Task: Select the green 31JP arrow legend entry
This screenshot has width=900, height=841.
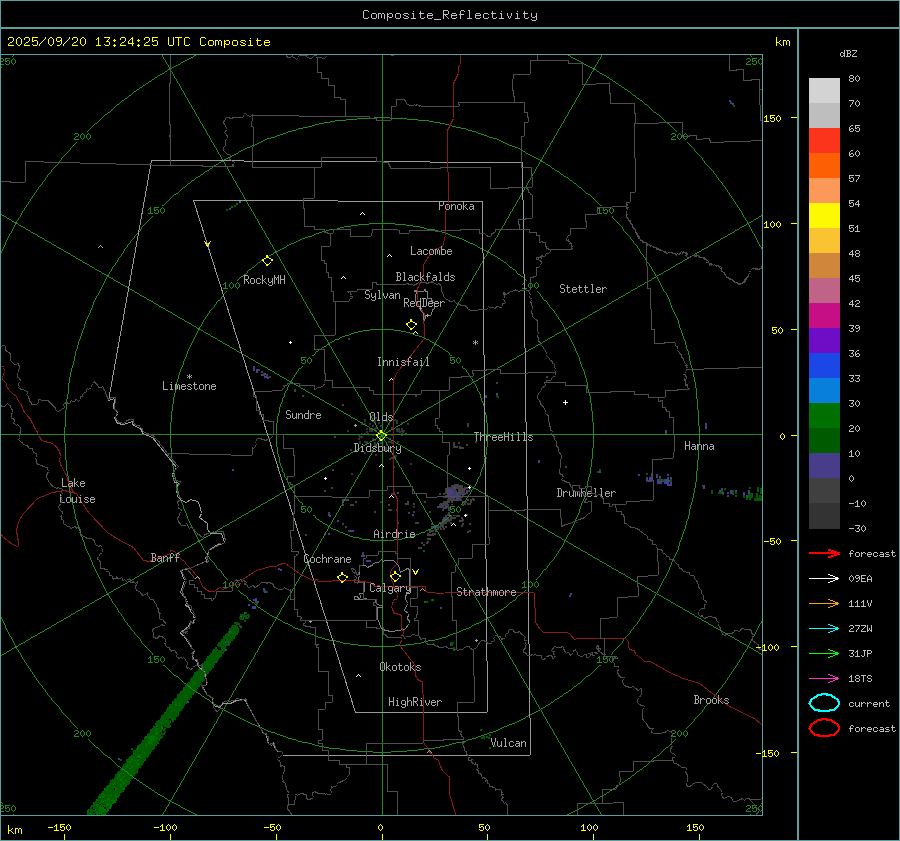Action: point(824,653)
